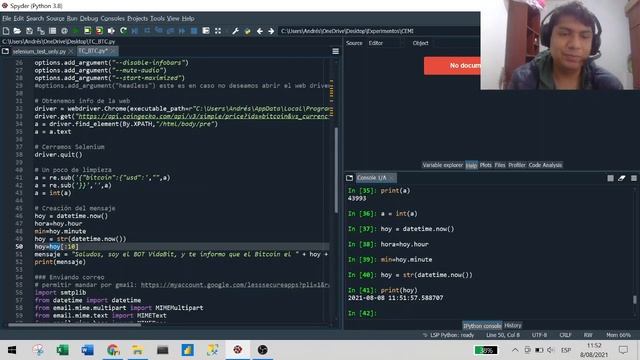Open the Windows Start menu
Image resolution: width=640 pixels, height=360 pixels.
pyautogui.click(x=12, y=350)
